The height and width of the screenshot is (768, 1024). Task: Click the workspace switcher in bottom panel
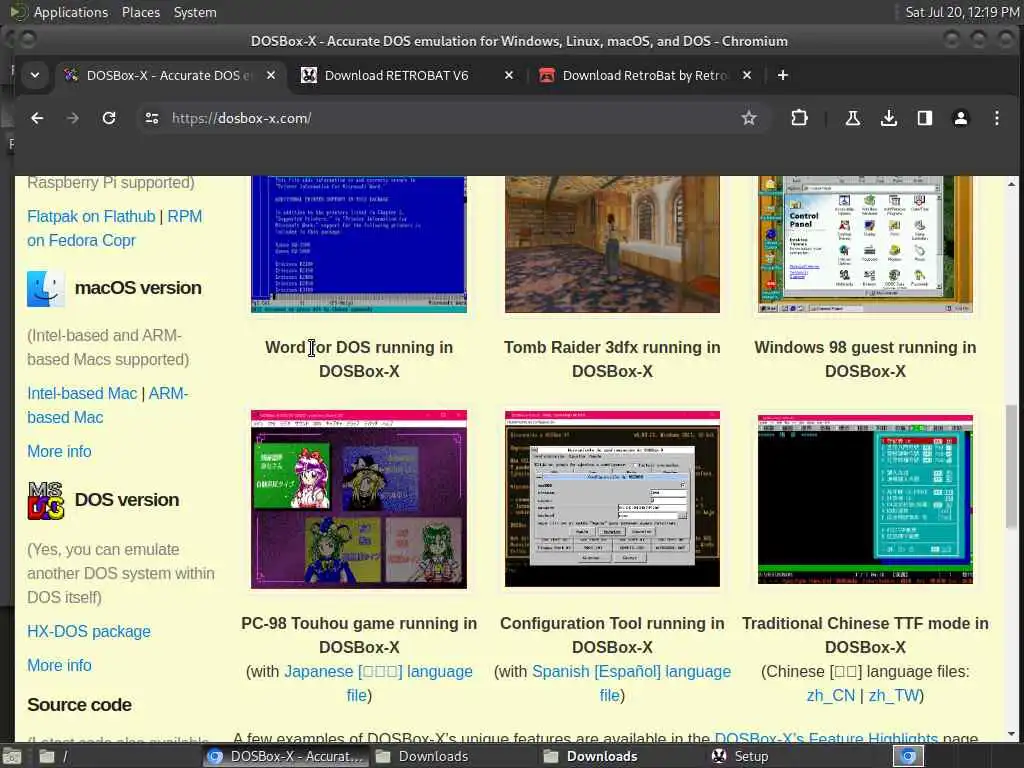pos(908,756)
